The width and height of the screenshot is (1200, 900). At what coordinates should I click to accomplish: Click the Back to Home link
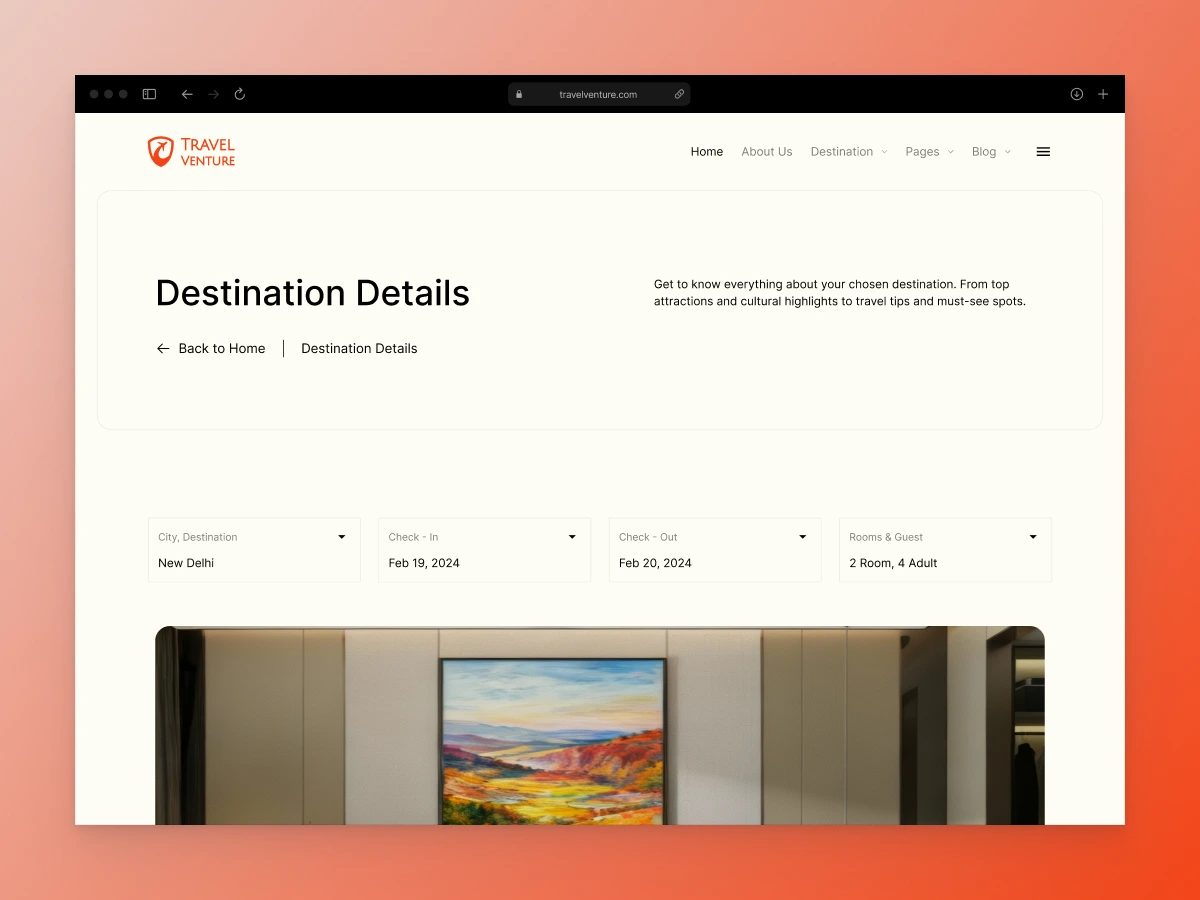pyautogui.click(x=211, y=348)
